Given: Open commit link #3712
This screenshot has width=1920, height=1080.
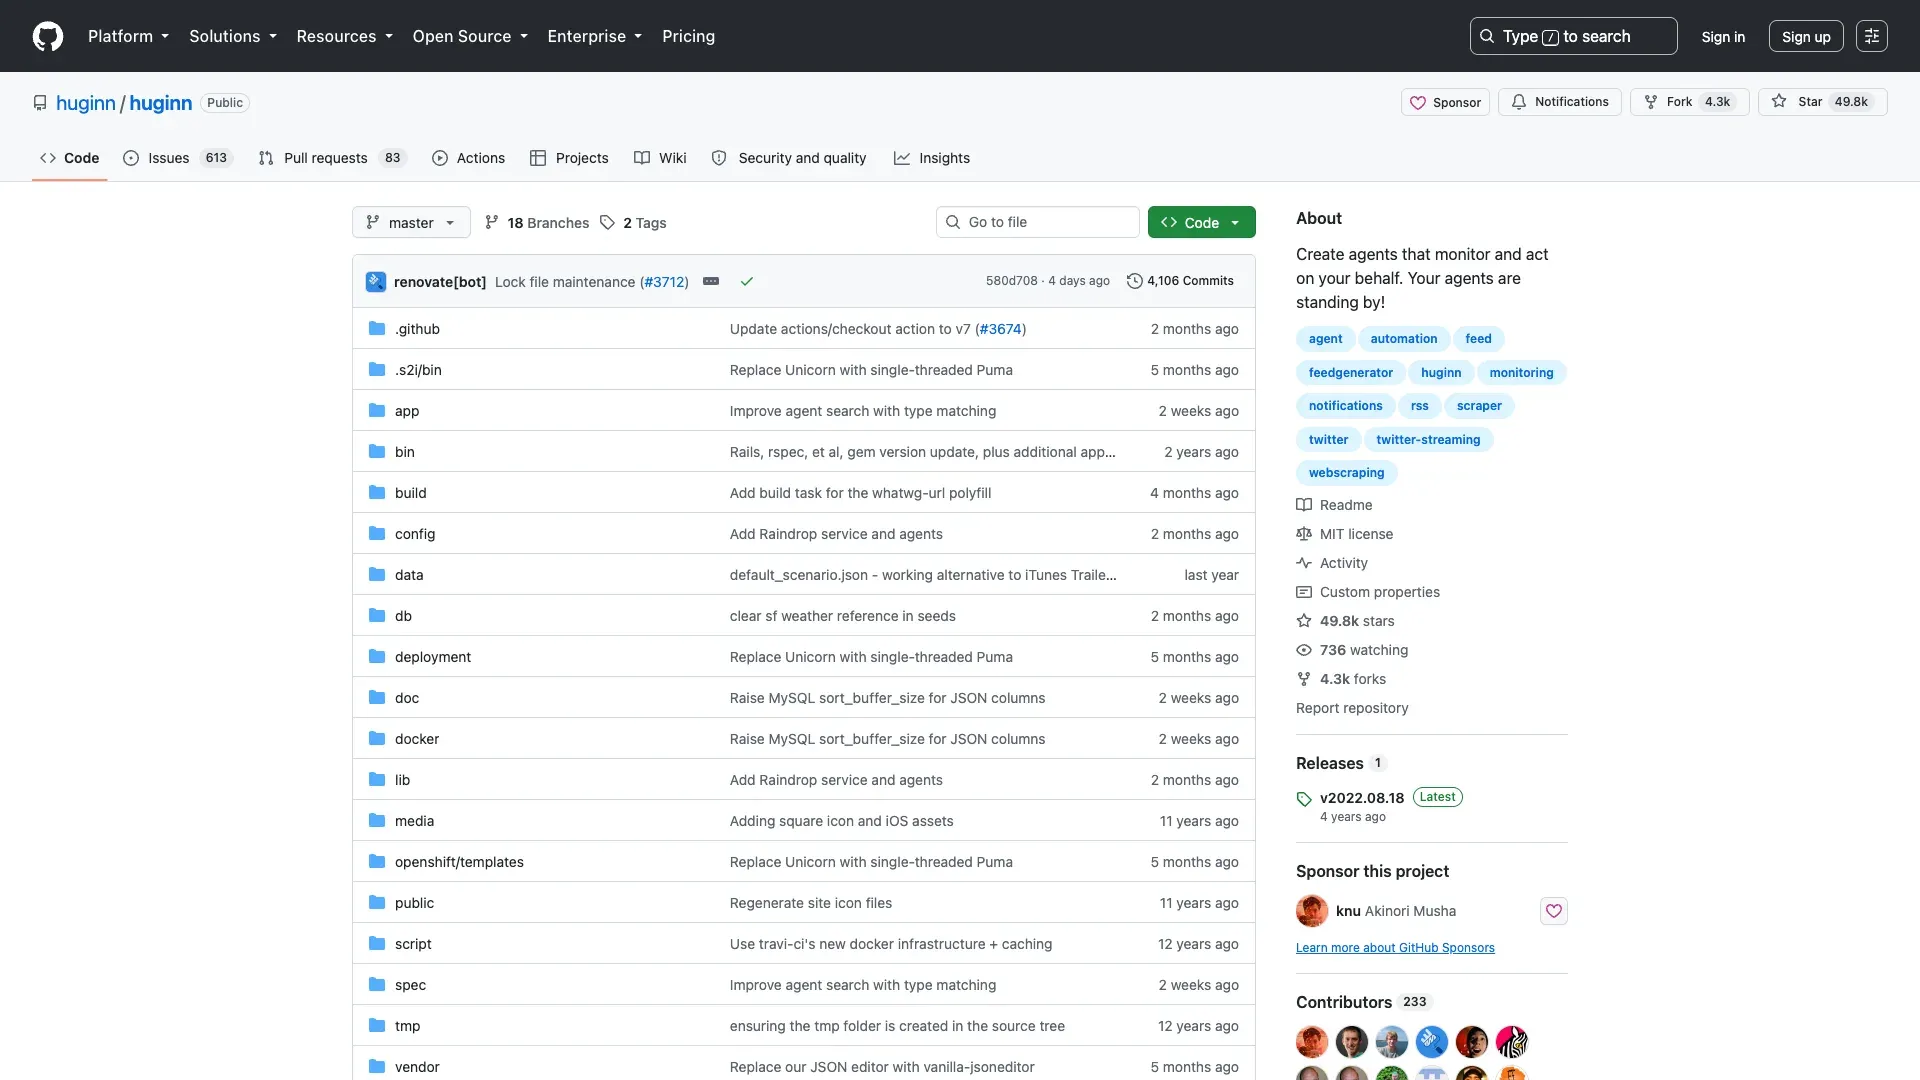Looking at the screenshot, I should [664, 282].
